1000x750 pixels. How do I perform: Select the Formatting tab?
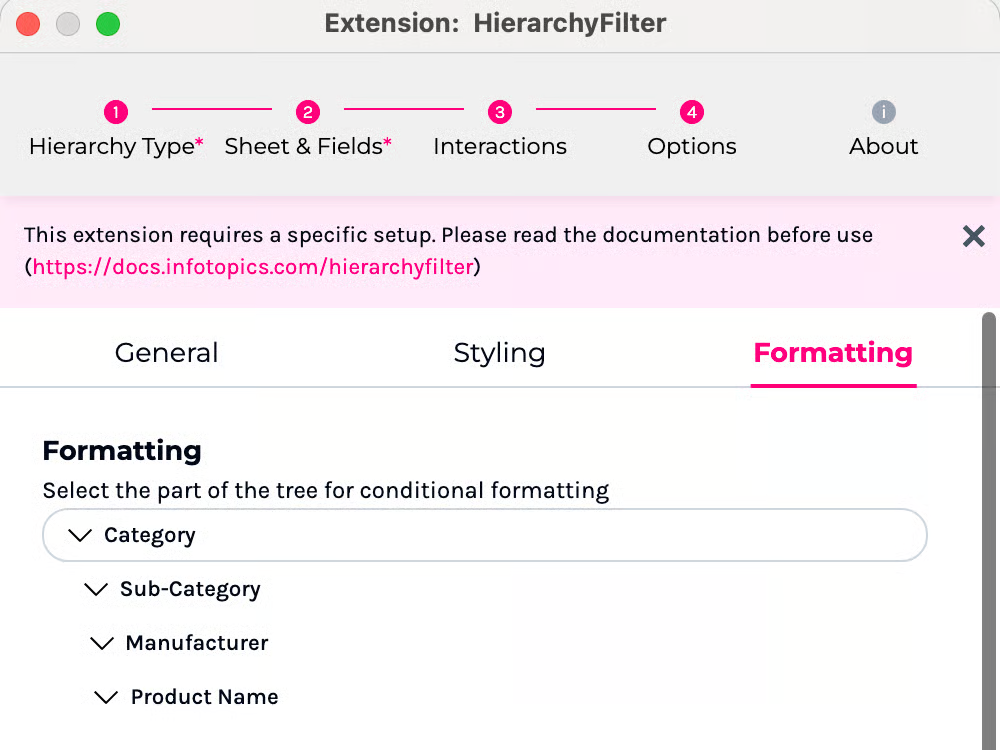[833, 353]
